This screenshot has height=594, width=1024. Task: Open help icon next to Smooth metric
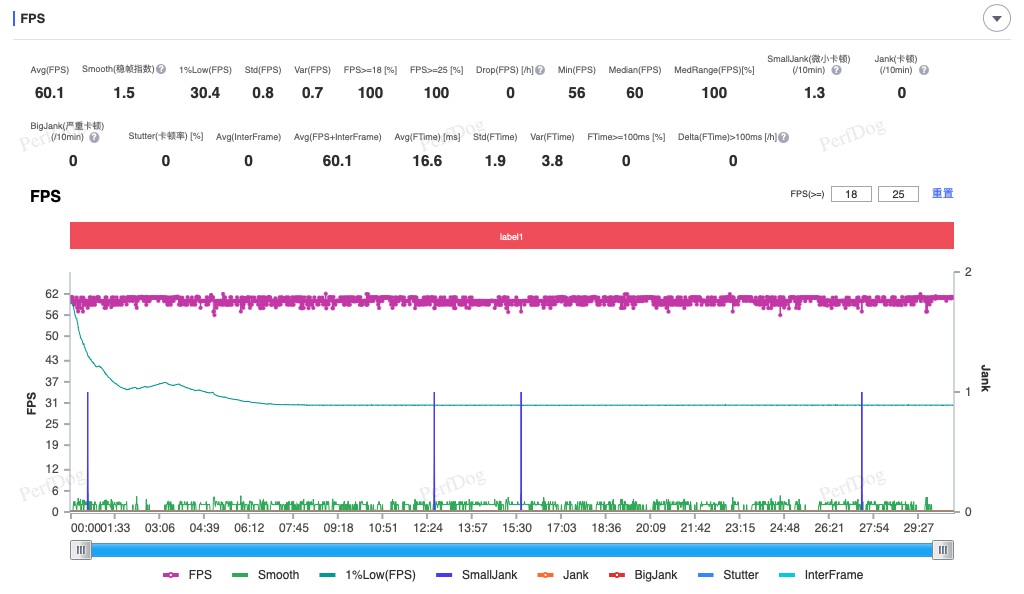161,69
